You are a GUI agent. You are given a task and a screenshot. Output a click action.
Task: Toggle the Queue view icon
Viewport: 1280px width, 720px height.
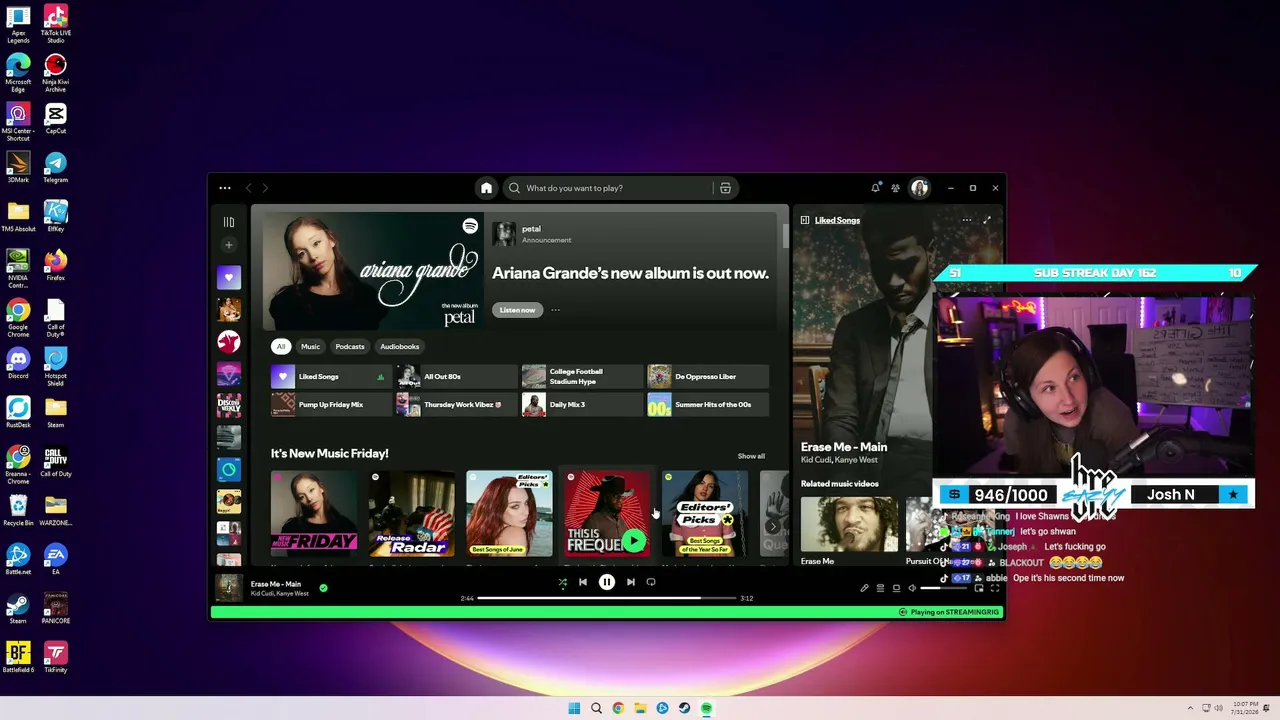coord(880,588)
